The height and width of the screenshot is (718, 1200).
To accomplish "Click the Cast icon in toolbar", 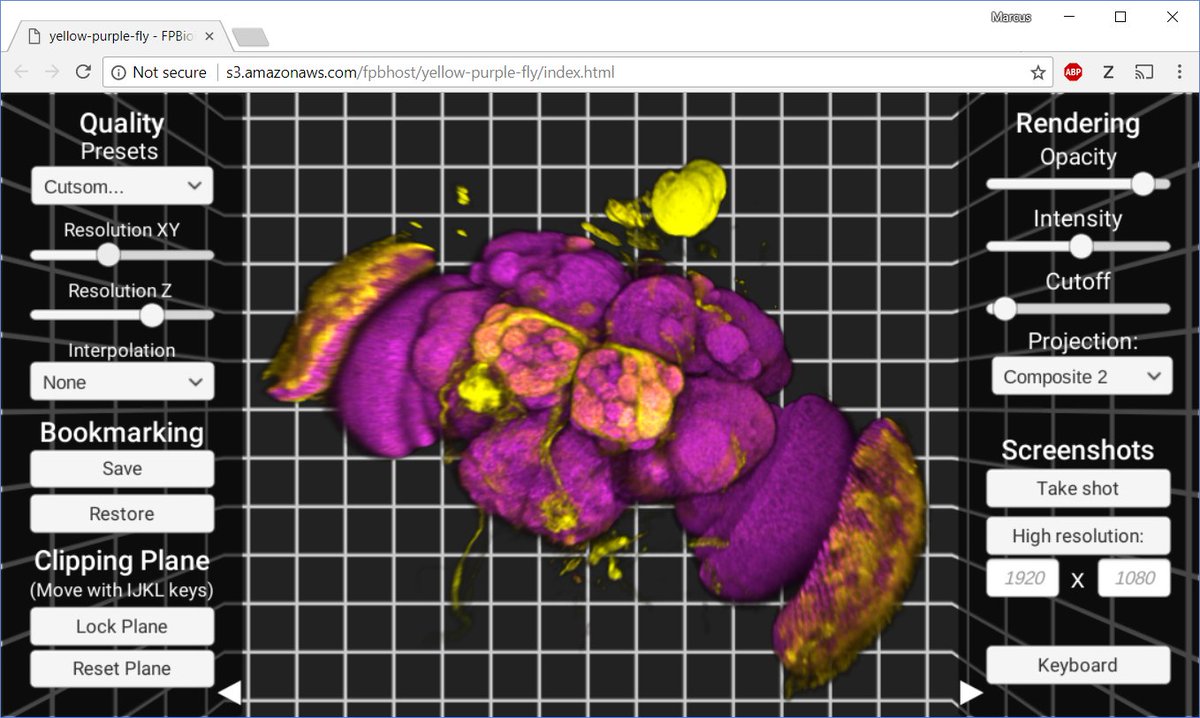I will pos(1143,72).
